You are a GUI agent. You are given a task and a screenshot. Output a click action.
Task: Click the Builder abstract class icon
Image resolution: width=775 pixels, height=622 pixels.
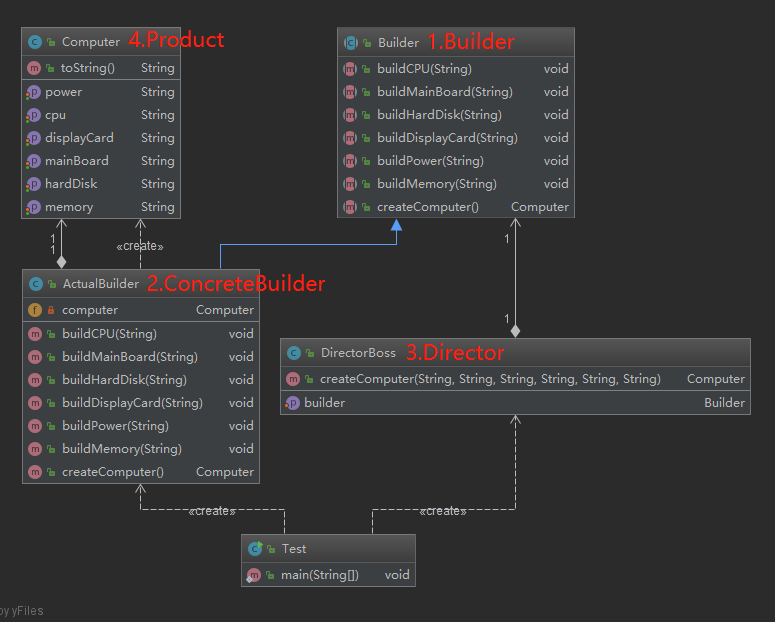coord(350,43)
